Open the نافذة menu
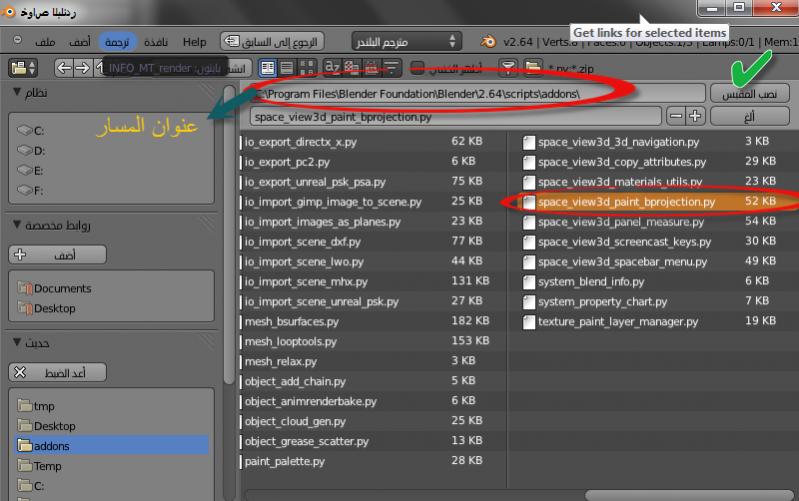 click(x=156, y=42)
